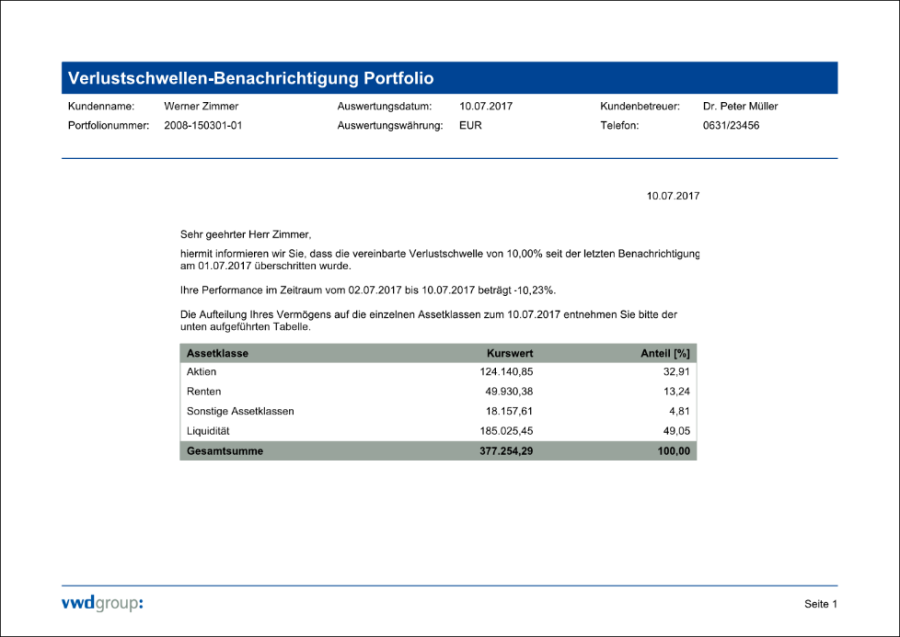This screenshot has height=637, width=900.
Task: Click the salutation Sehr geehrter Herr Zimmer
Action: pyautogui.click(x=246, y=235)
